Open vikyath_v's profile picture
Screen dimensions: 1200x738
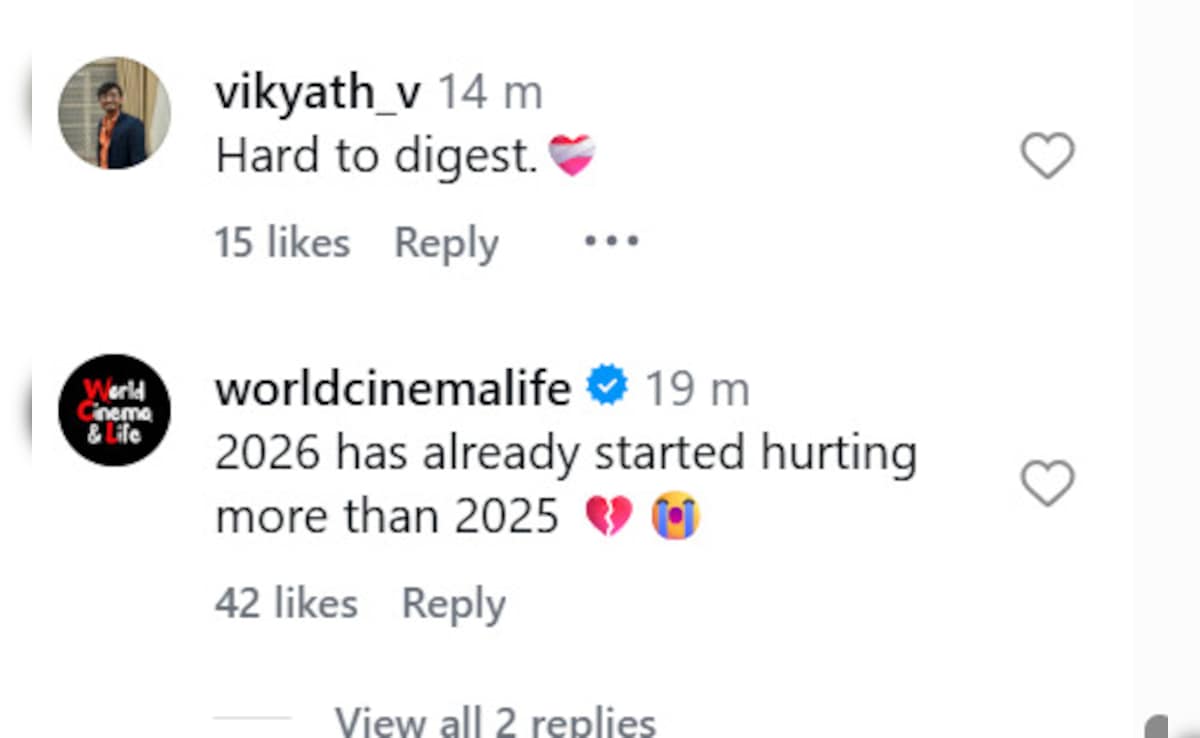(114, 113)
